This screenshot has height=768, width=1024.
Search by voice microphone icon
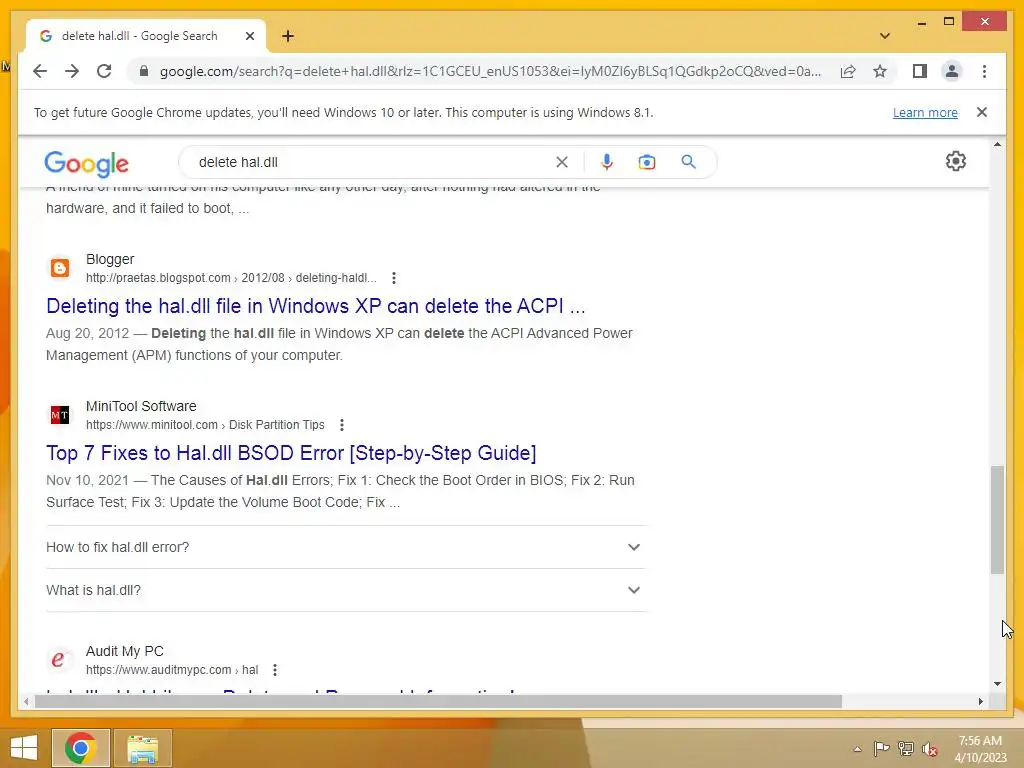click(x=607, y=162)
